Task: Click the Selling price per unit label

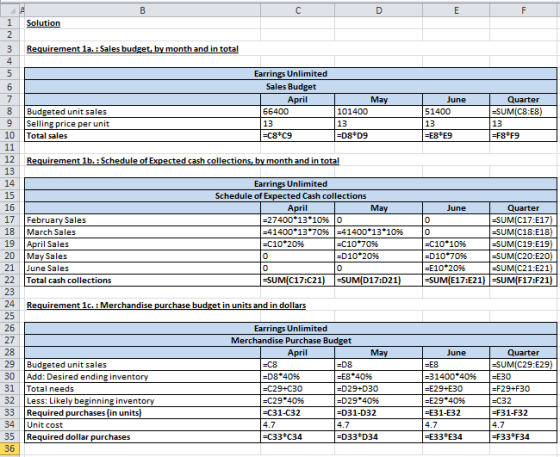Action: tap(68, 124)
